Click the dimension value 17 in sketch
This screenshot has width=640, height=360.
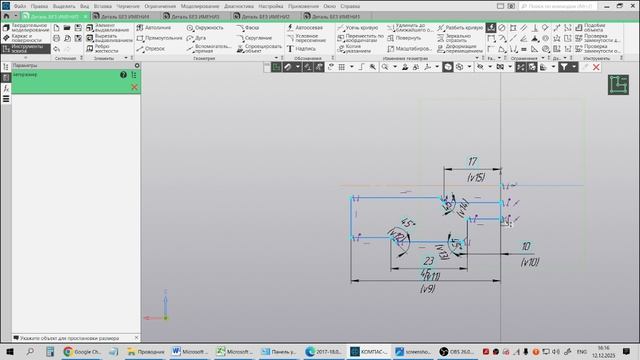472,162
